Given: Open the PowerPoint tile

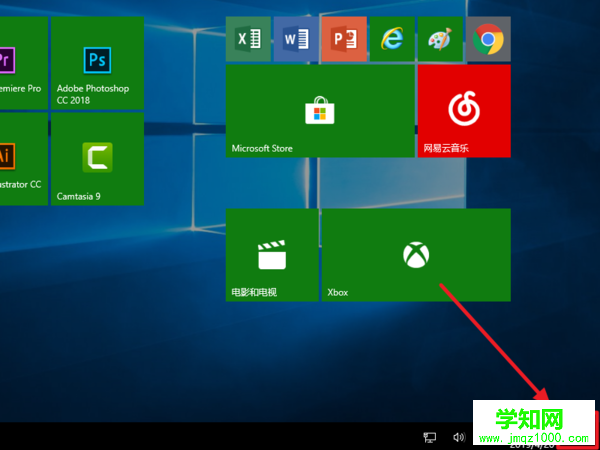Looking at the screenshot, I should (x=344, y=39).
